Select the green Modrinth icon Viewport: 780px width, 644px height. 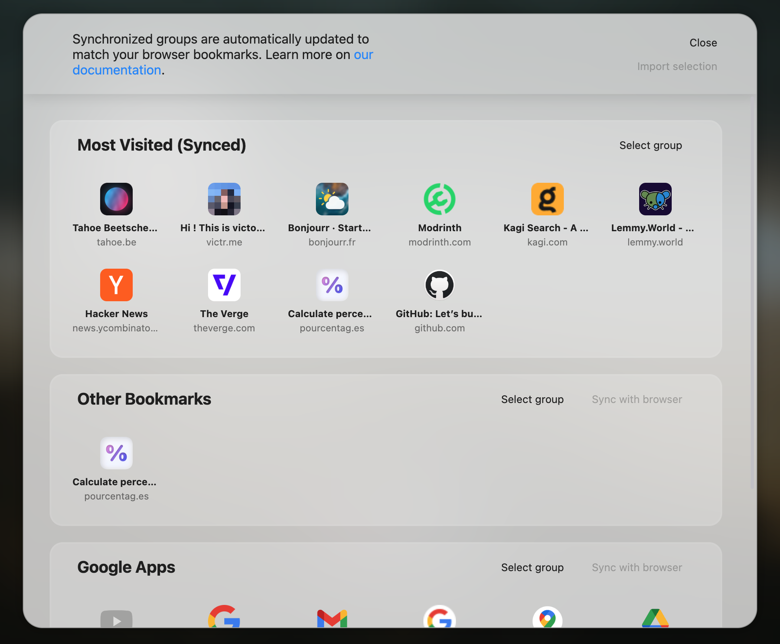click(x=440, y=199)
